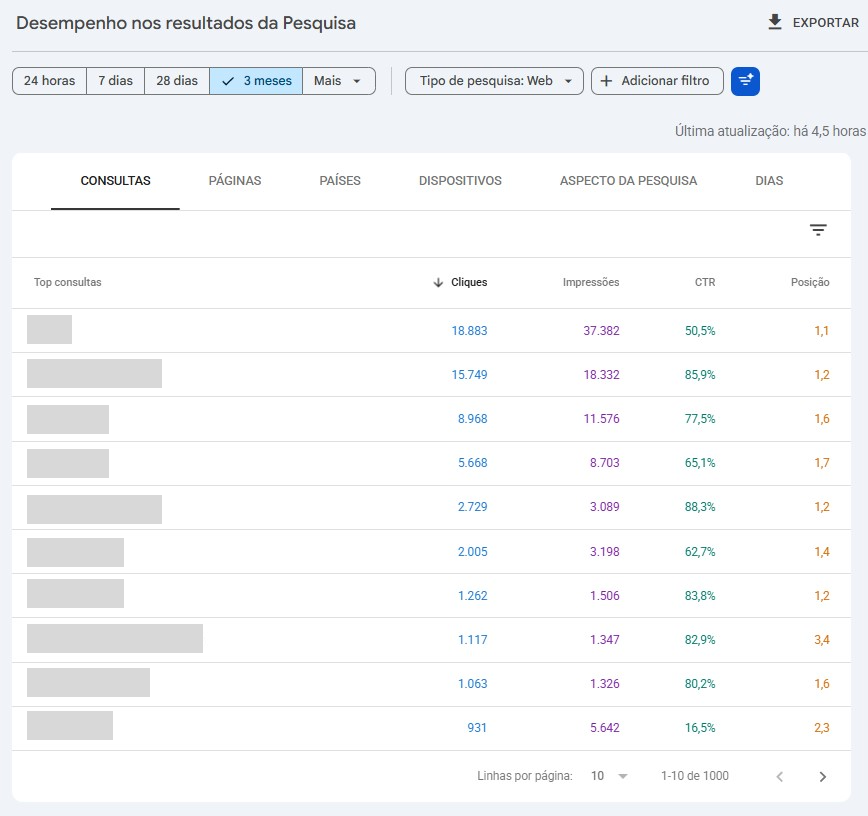The image size is (868, 816).
Task: Sort by Impressões column header
Action: pyautogui.click(x=591, y=282)
